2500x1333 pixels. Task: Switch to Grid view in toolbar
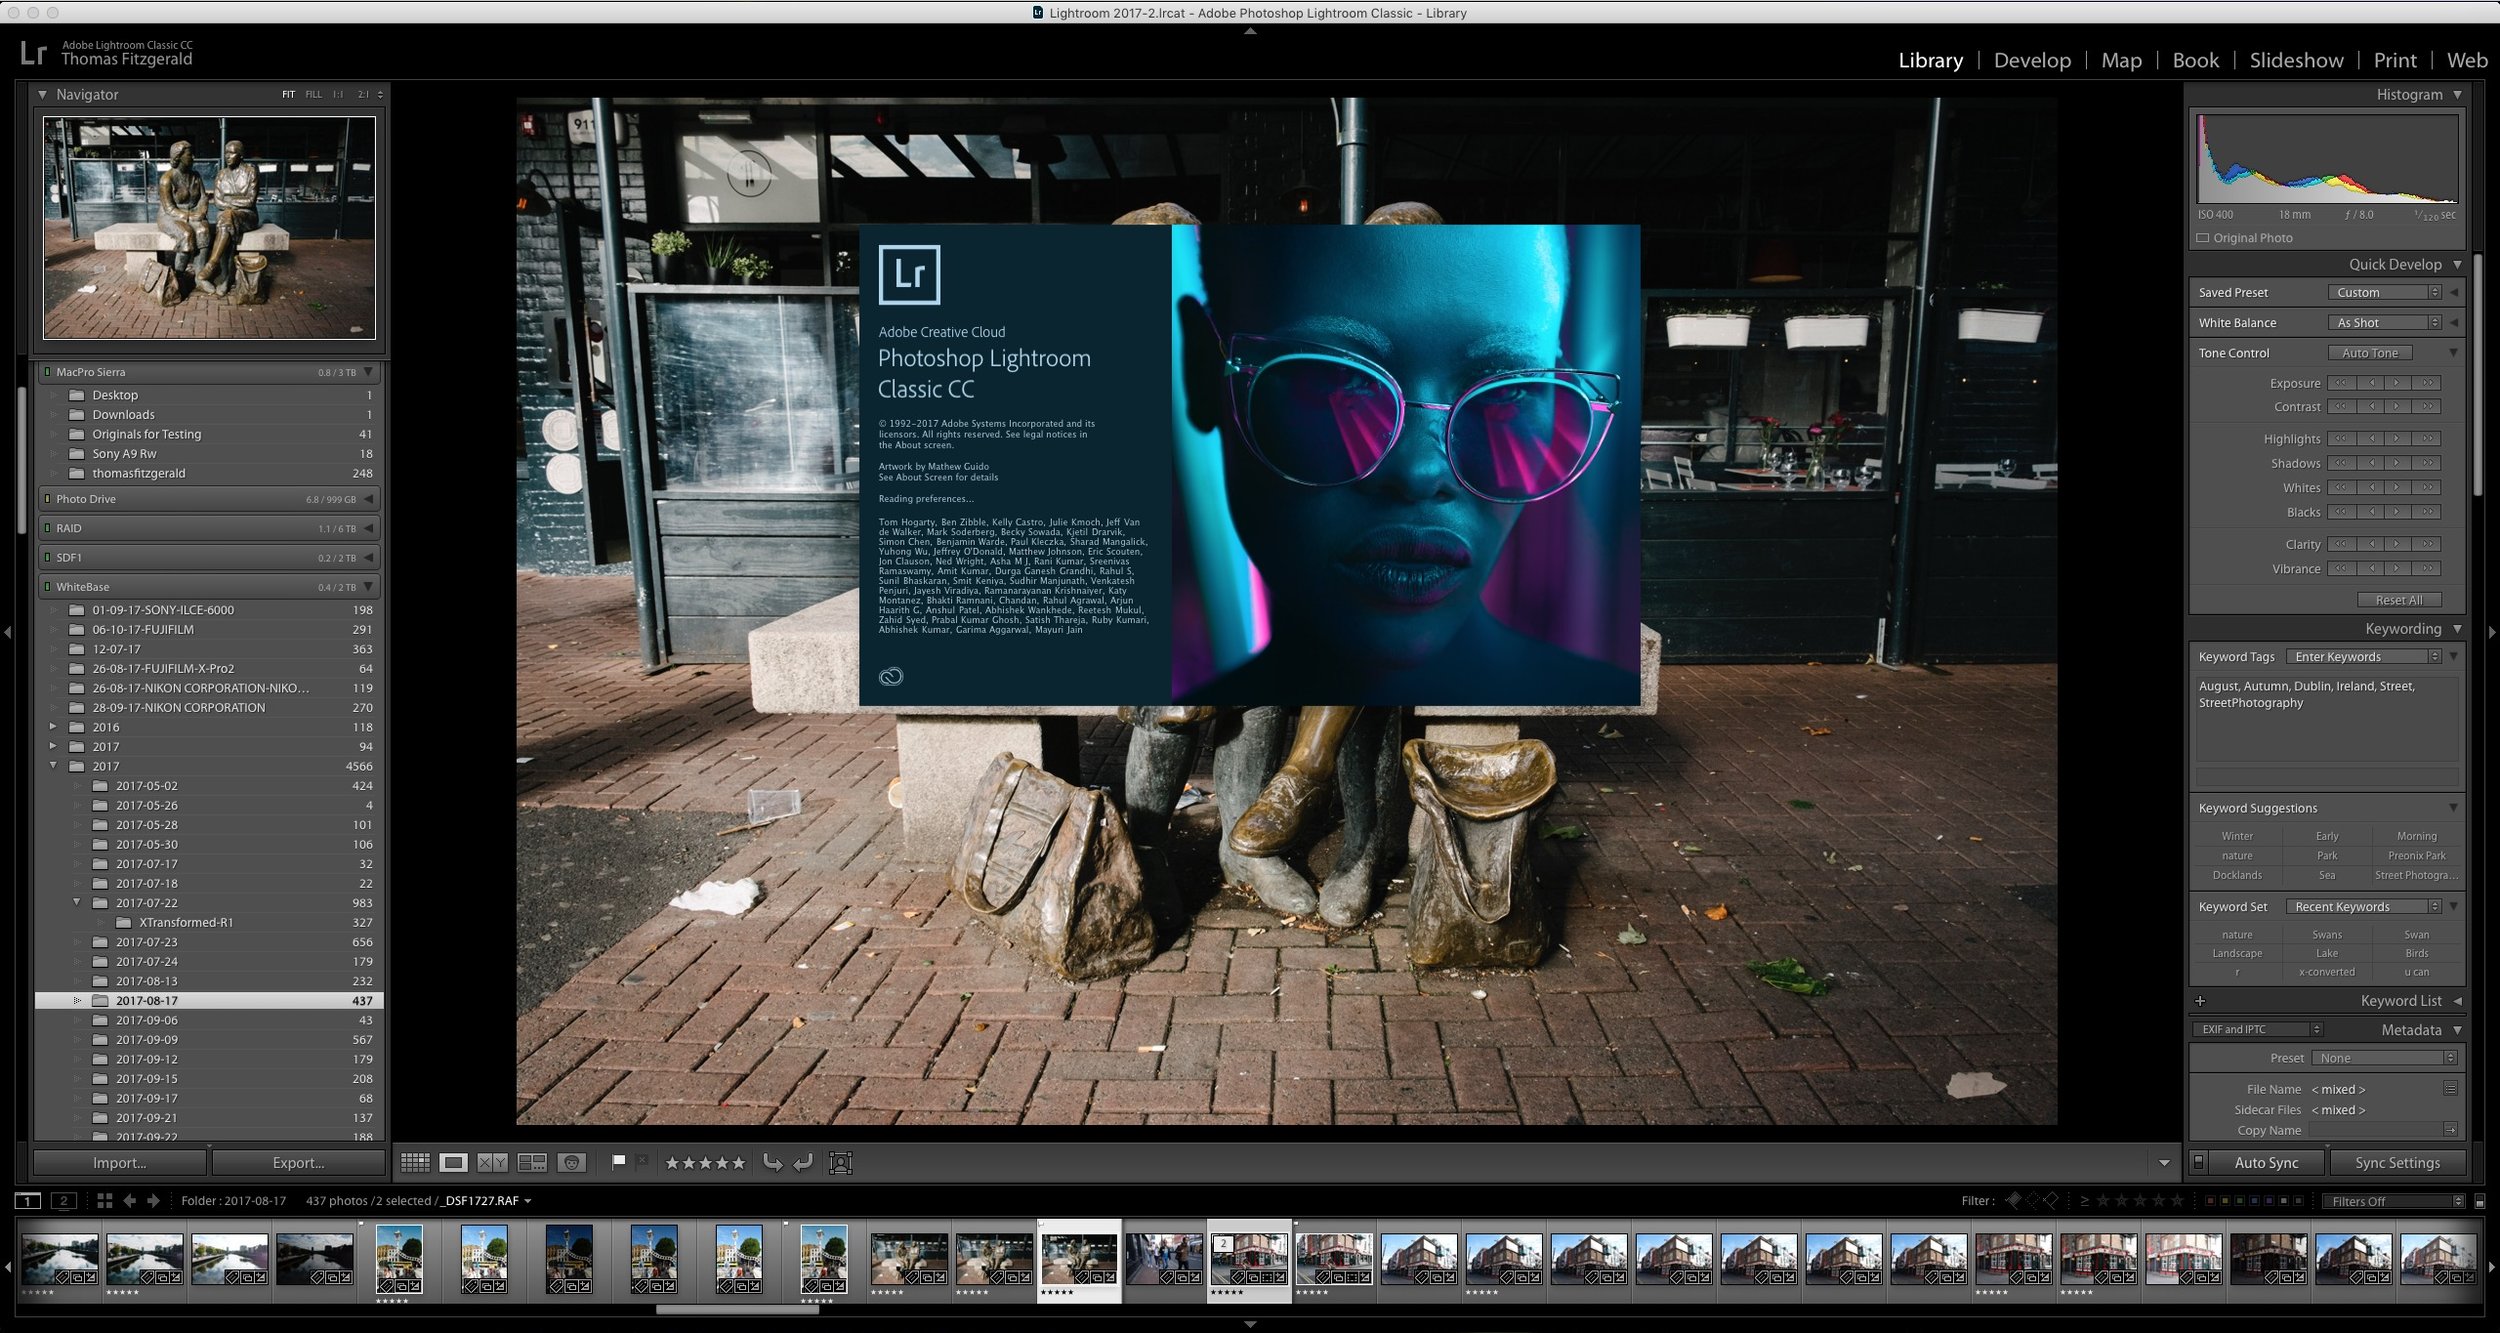pos(414,1162)
